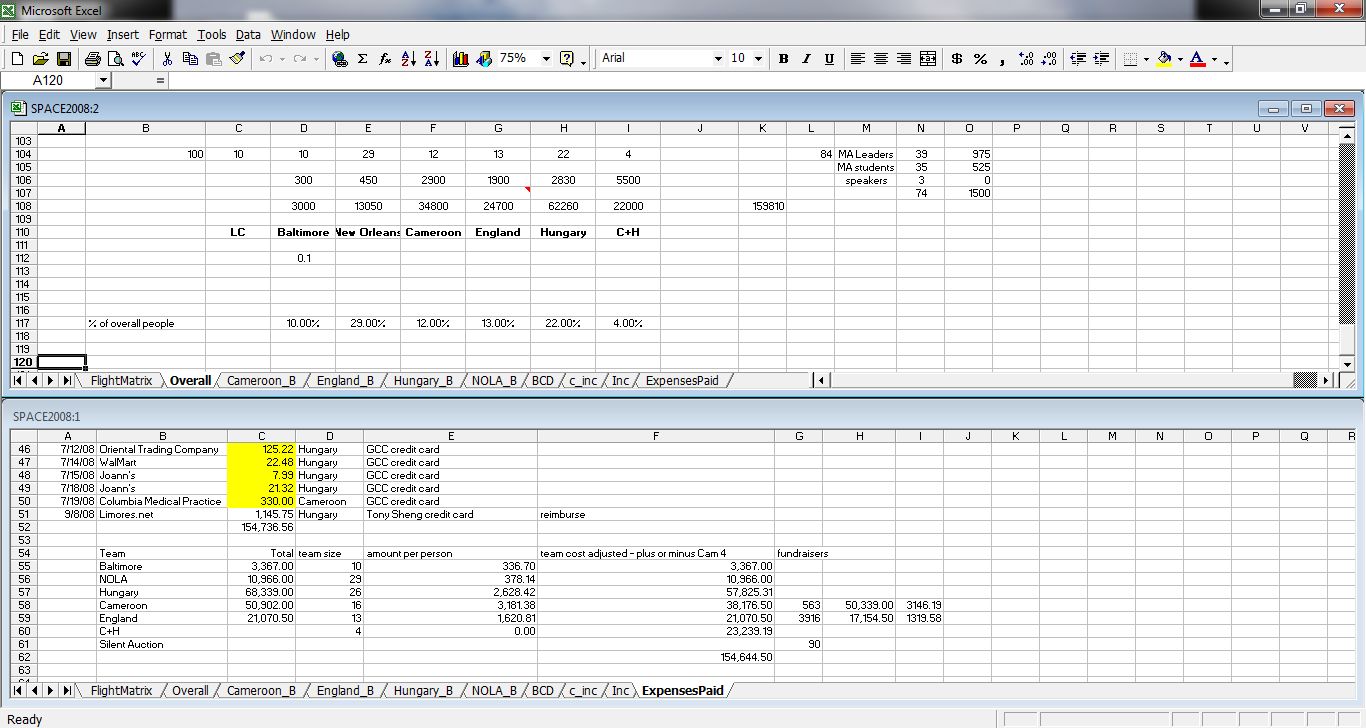Open the Font Color arrow palette
This screenshot has width=1366, height=728.
(x=1214, y=59)
